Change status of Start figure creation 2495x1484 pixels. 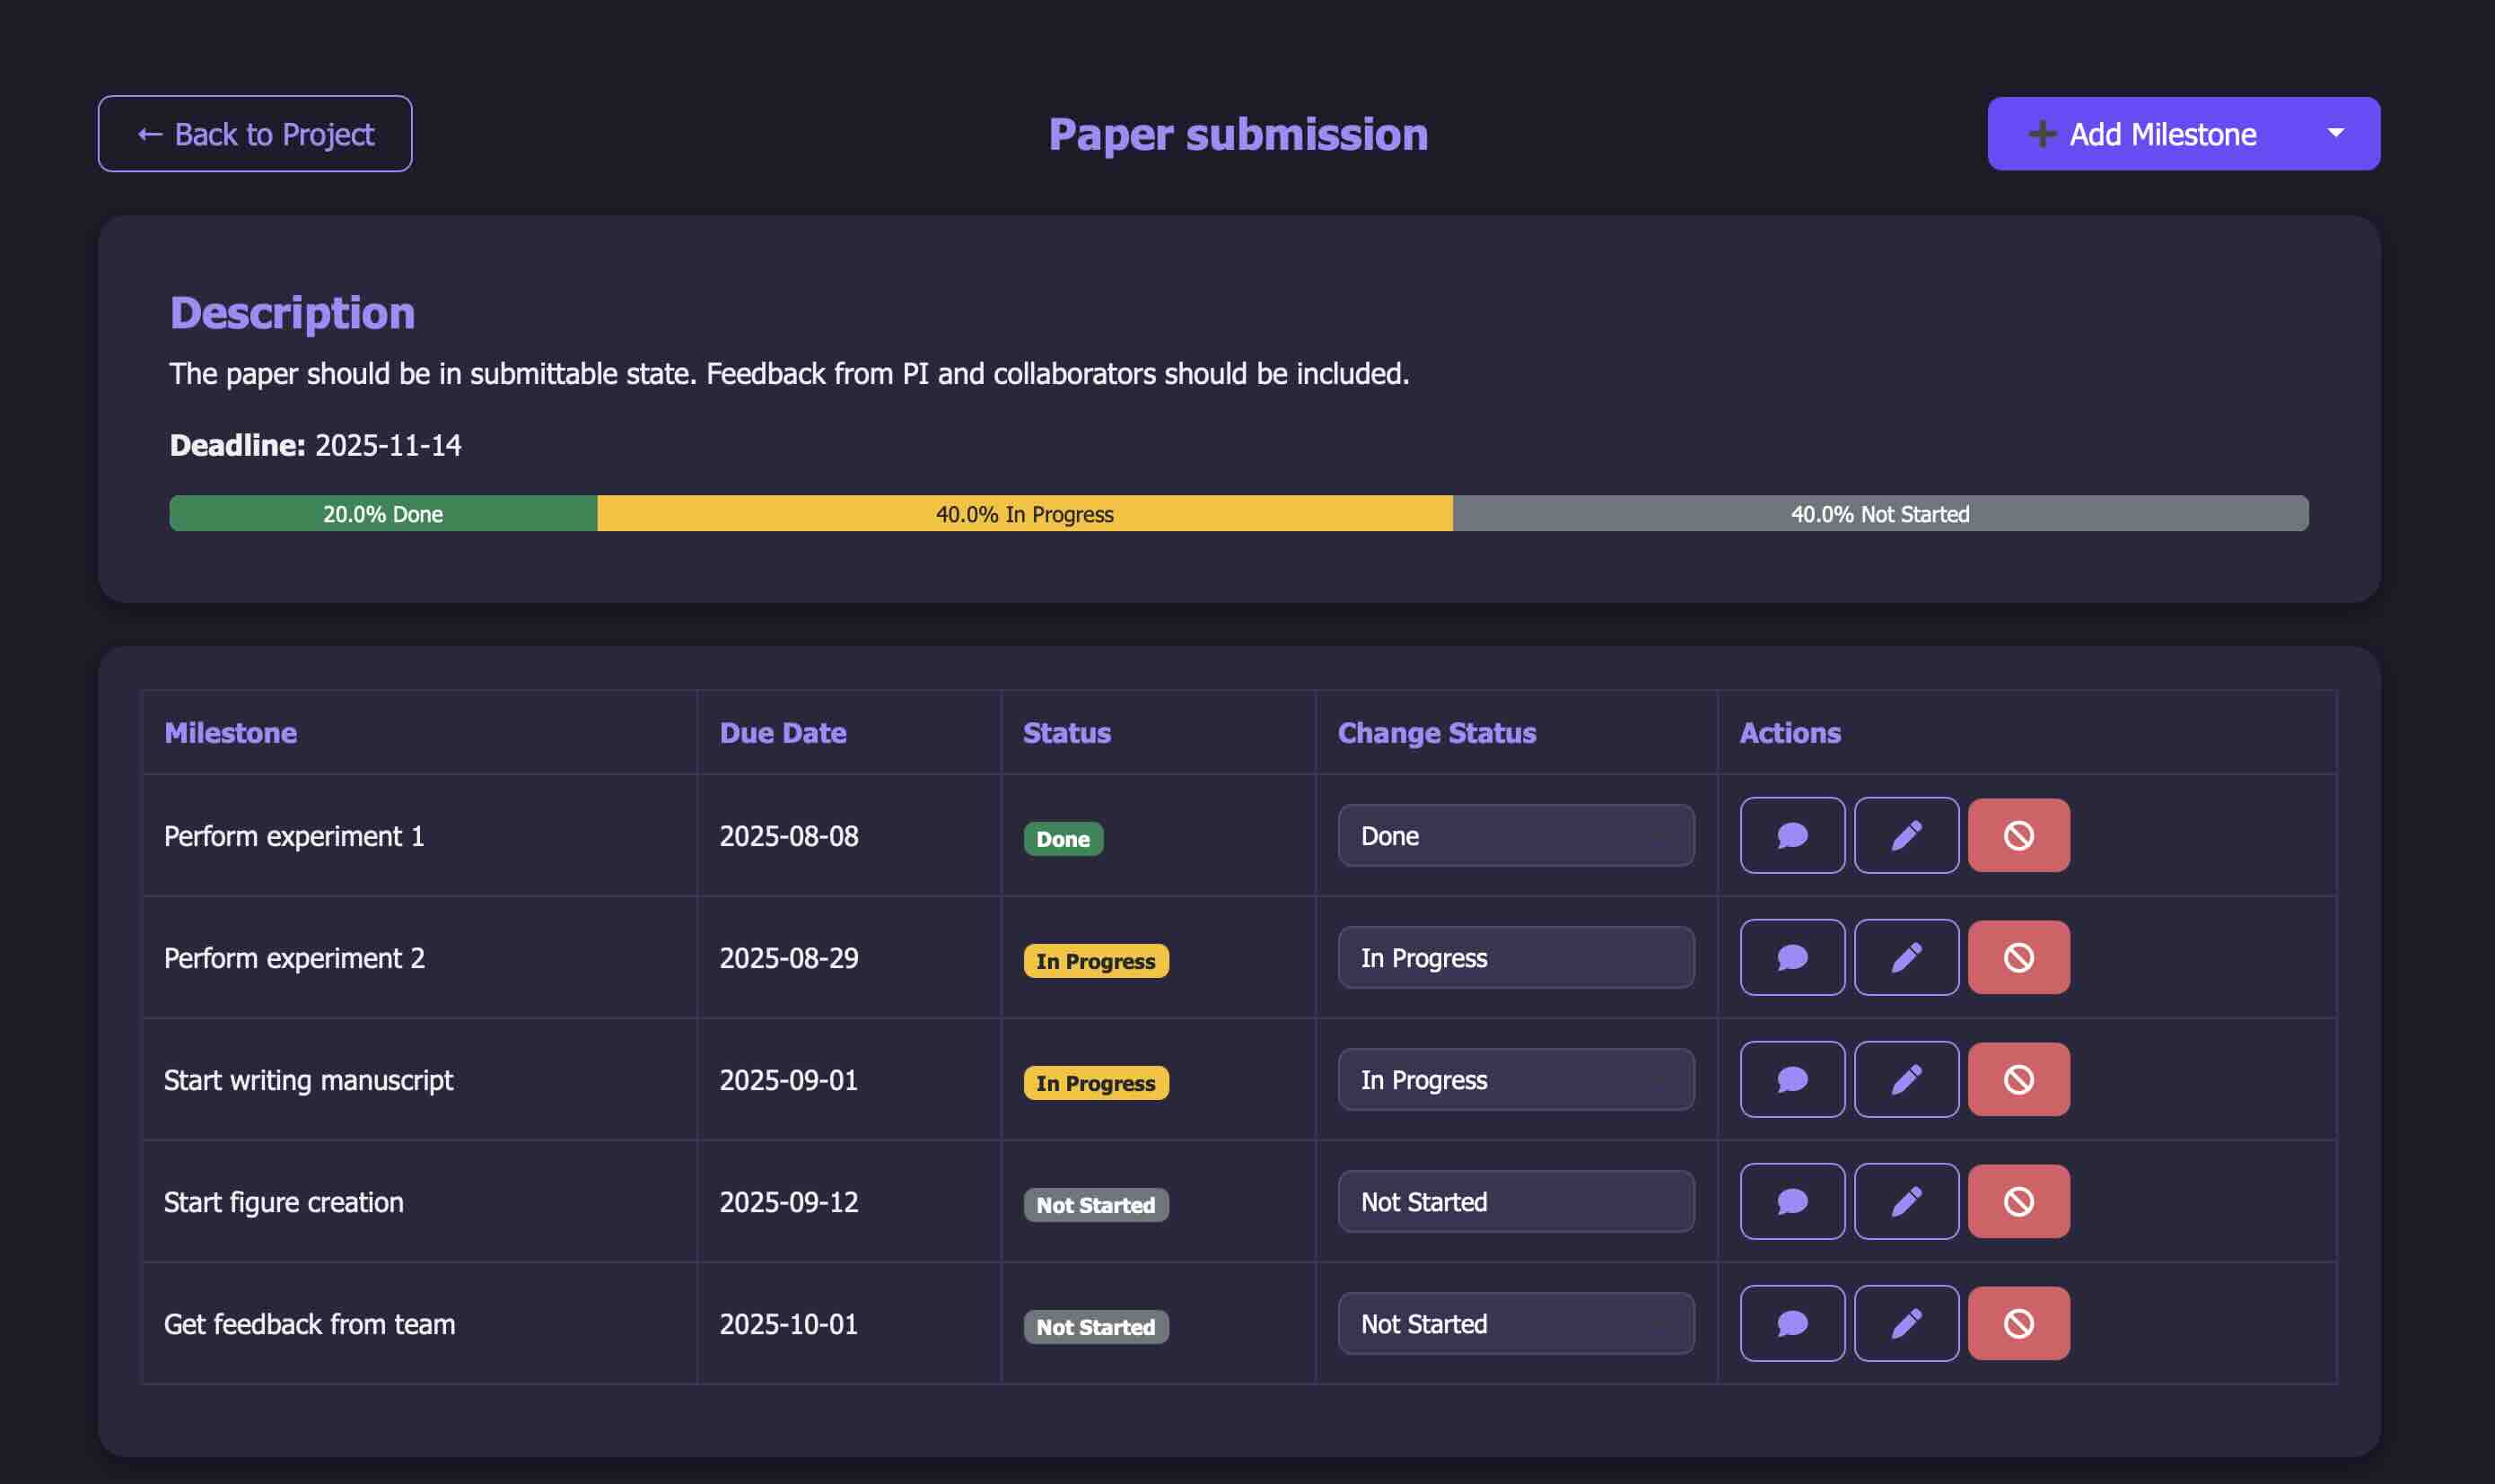[1516, 1201]
